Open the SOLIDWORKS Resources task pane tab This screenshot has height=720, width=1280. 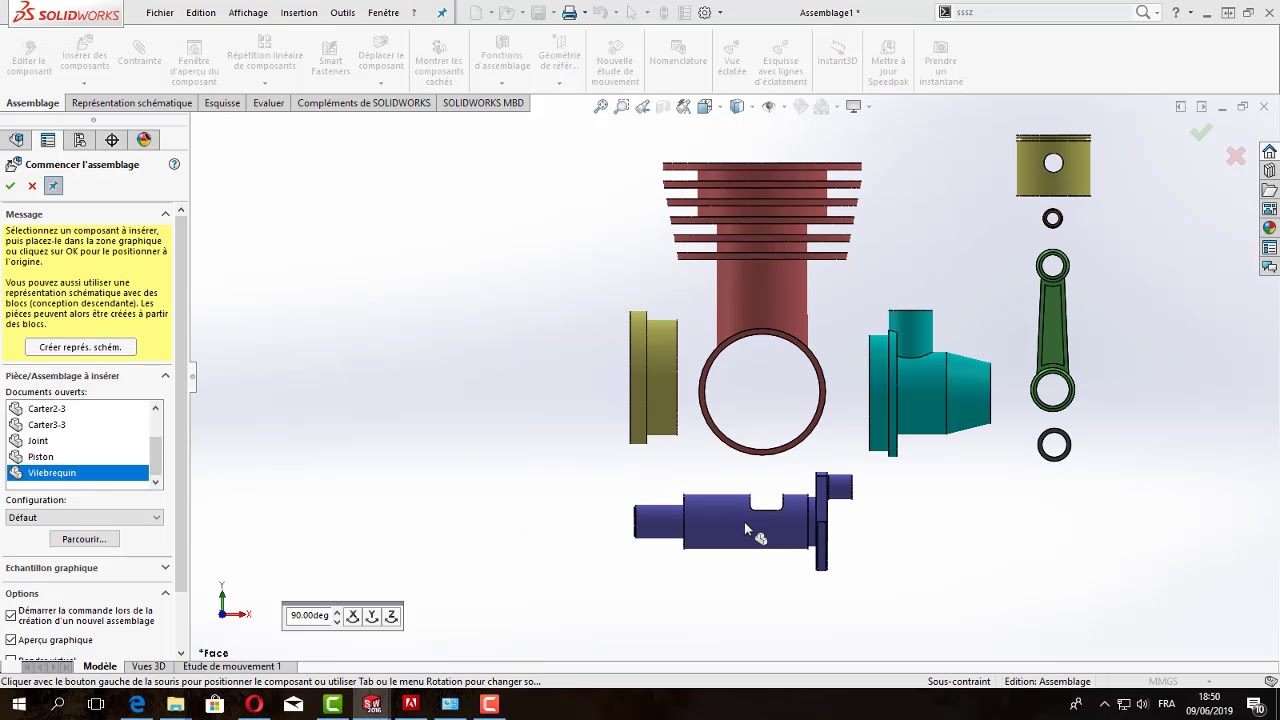pyautogui.click(x=1269, y=152)
